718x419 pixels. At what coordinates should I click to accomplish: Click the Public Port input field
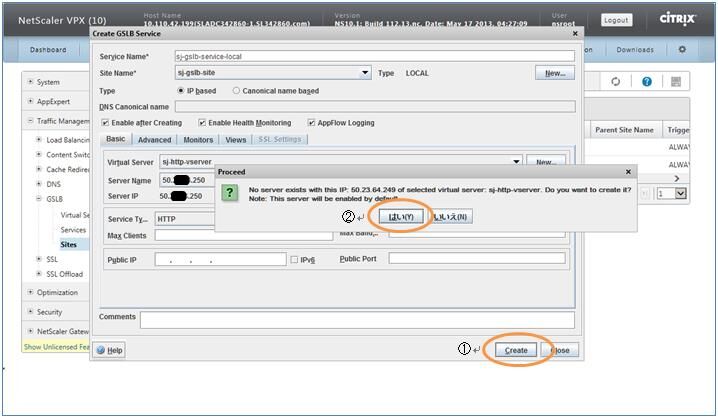[477, 258]
